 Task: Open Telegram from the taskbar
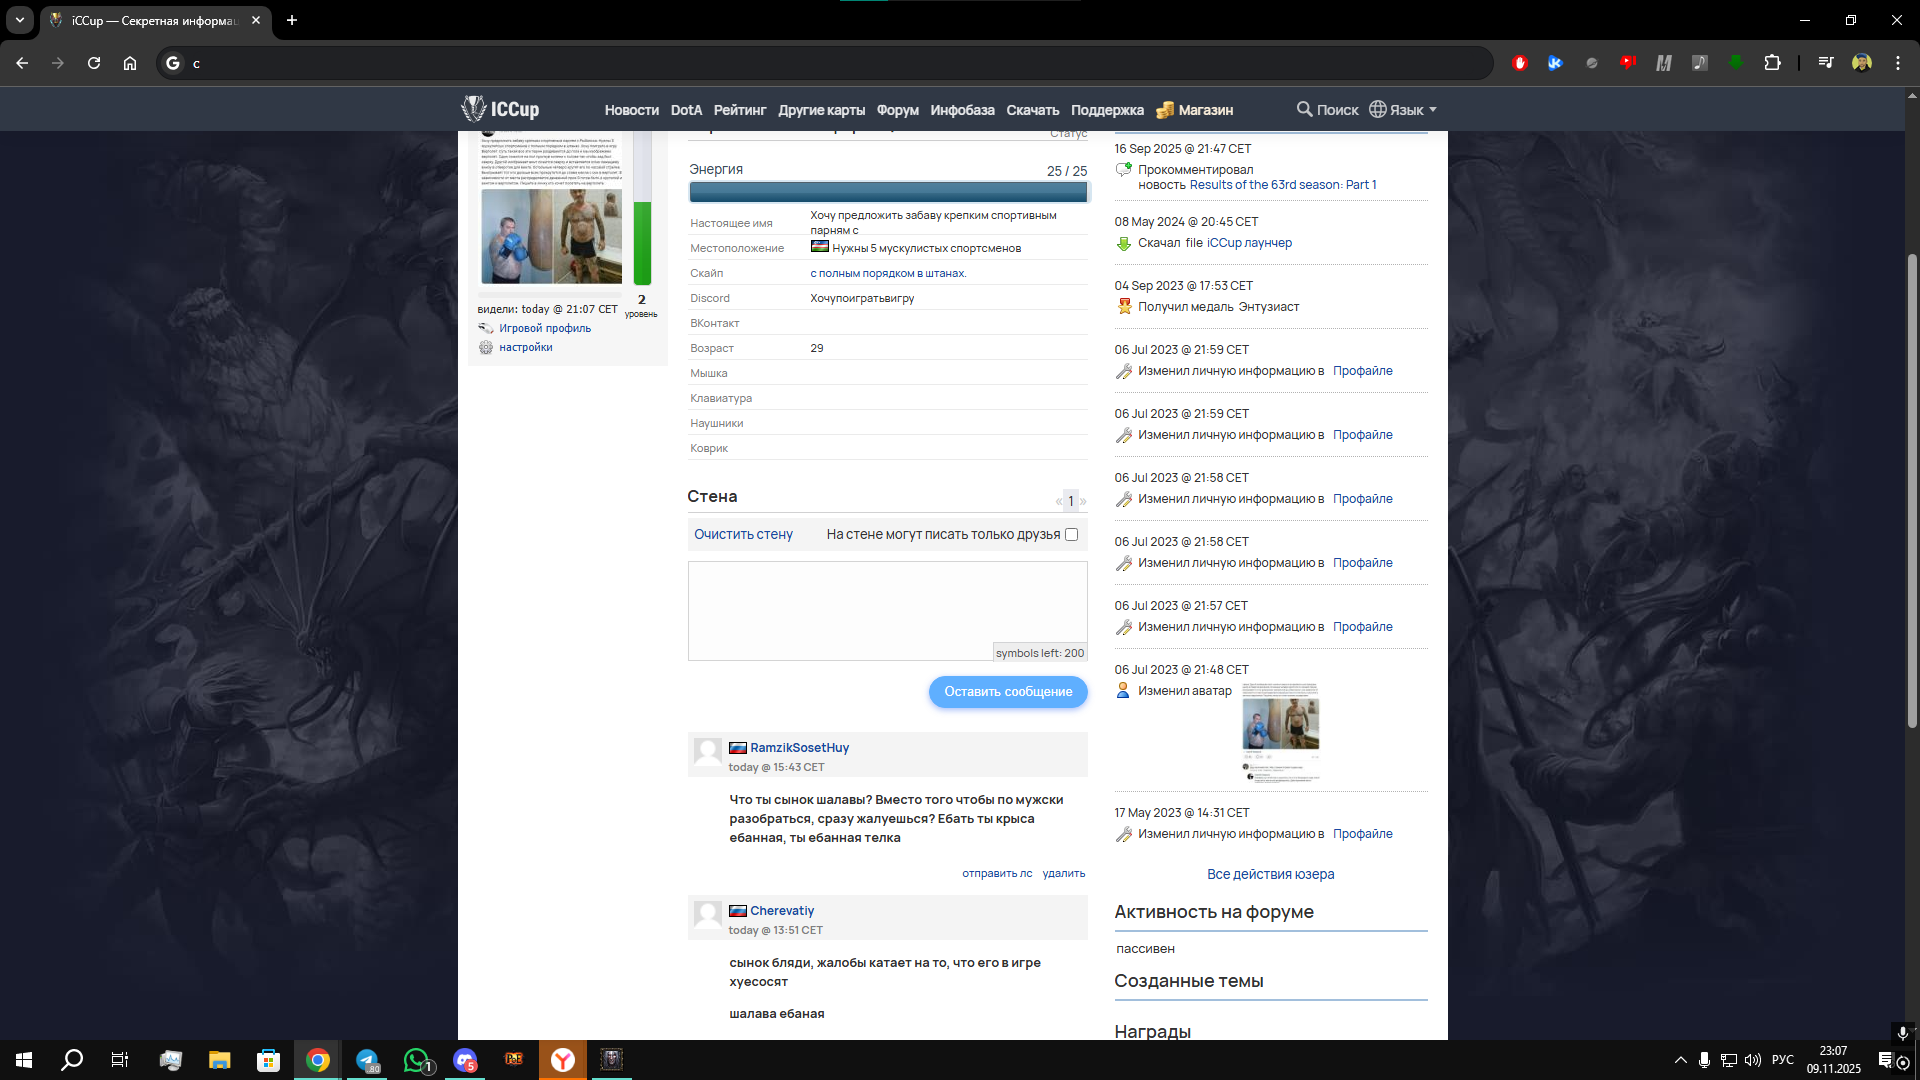367,1060
